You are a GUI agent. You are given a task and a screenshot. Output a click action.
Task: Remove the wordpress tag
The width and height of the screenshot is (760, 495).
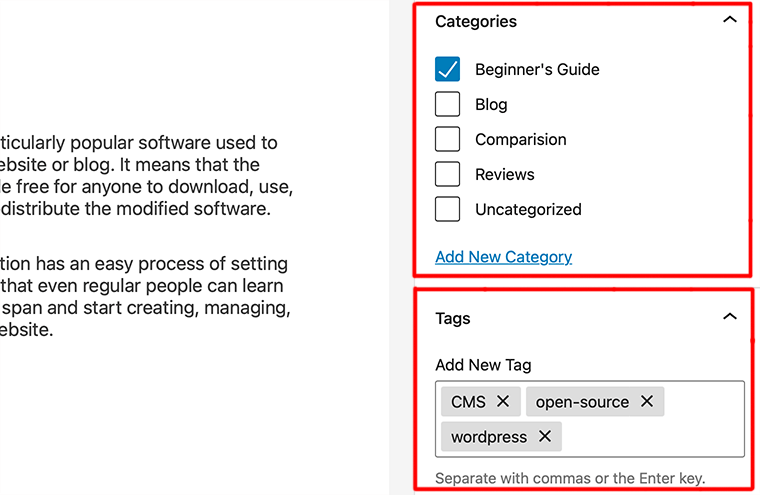click(x=545, y=437)
